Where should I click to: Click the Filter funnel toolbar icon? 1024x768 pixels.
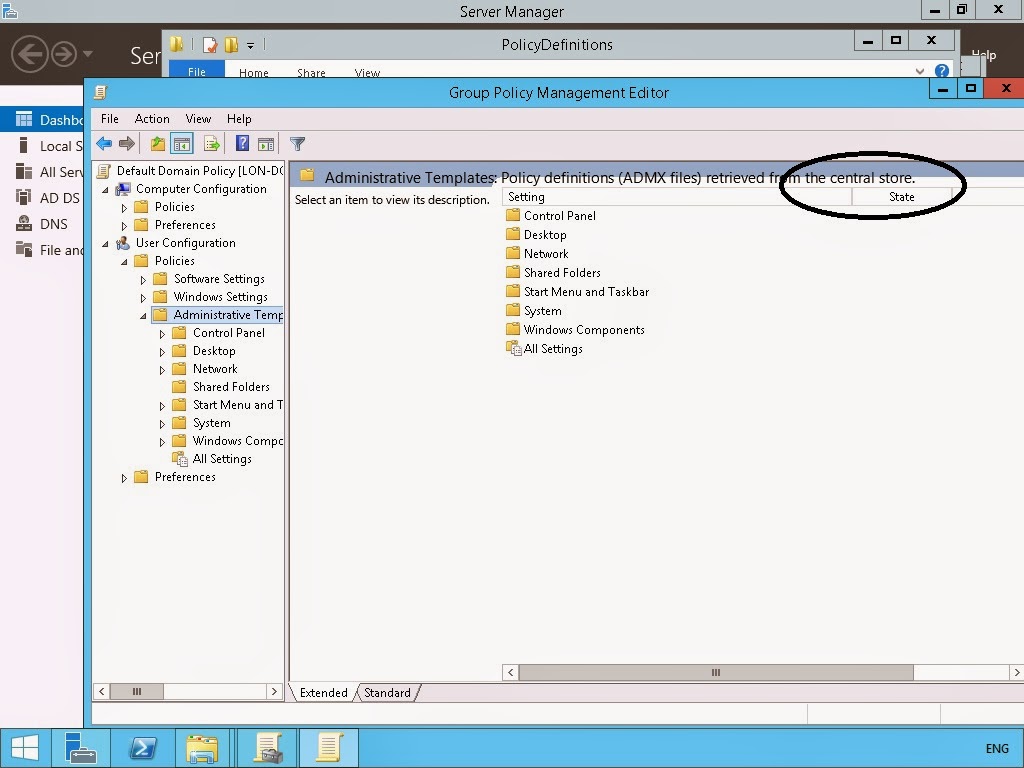[x=297, y=143]
